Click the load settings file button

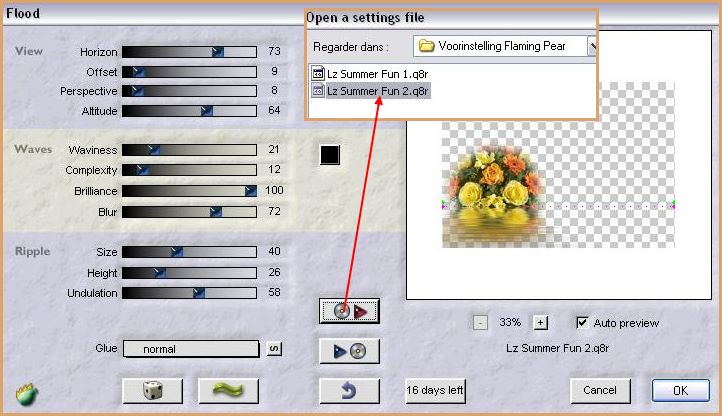349,311
